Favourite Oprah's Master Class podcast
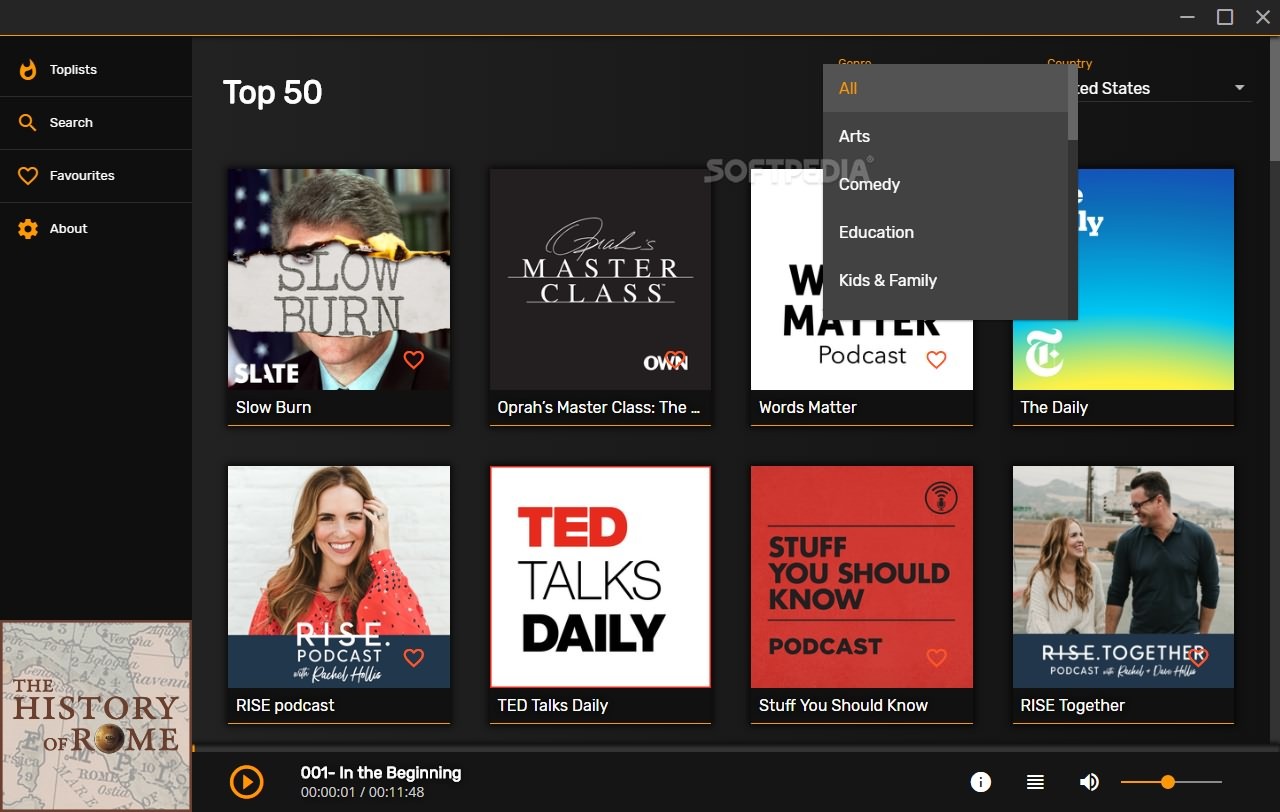Screen dimensions: 1280x812 point(676,360)
